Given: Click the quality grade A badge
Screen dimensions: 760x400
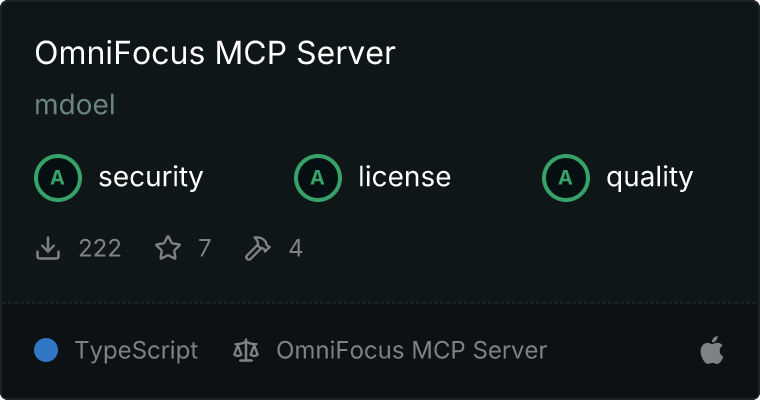Looking at the screenshot, I should click(x=566, y=178).
